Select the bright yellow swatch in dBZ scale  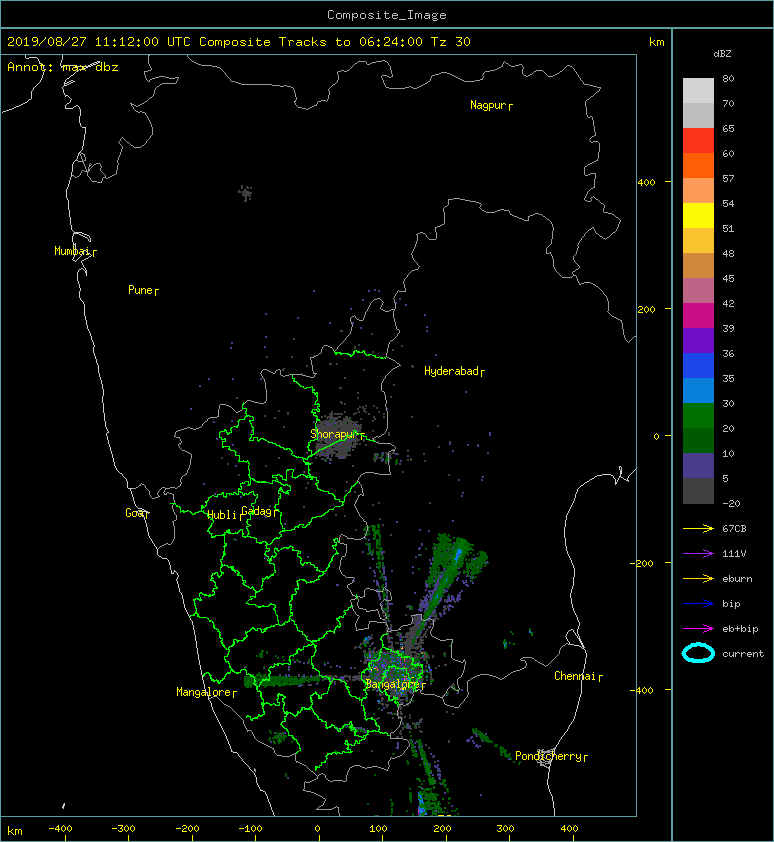click(x=698, y=215)
